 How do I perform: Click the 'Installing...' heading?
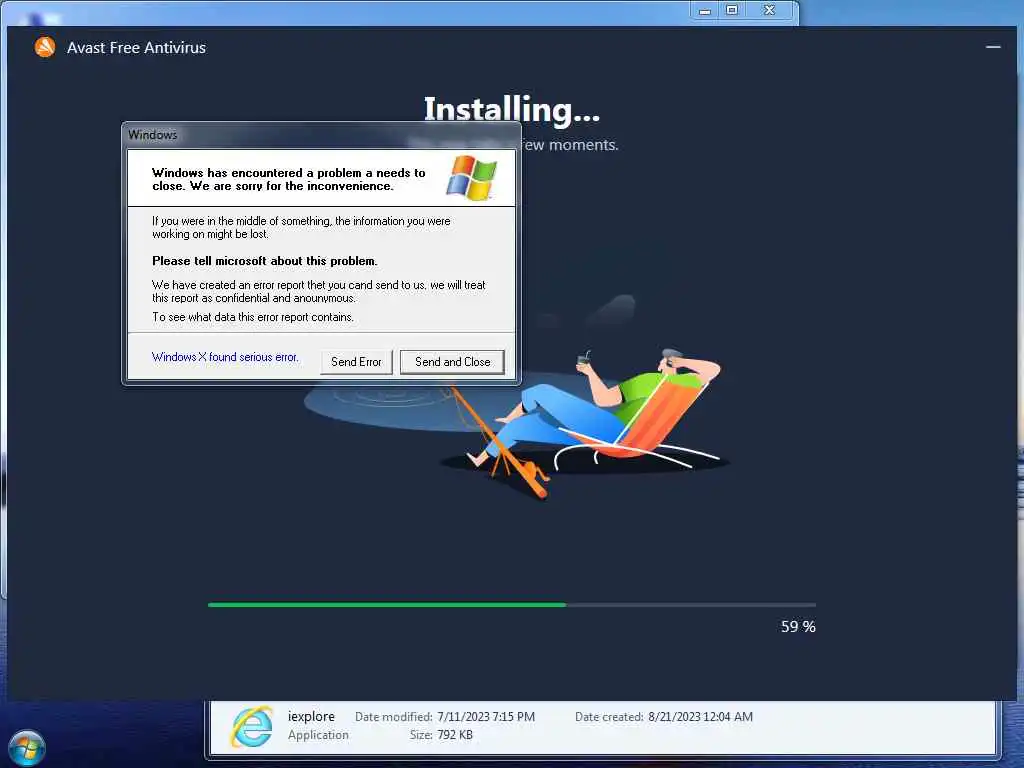click(511, 109)
